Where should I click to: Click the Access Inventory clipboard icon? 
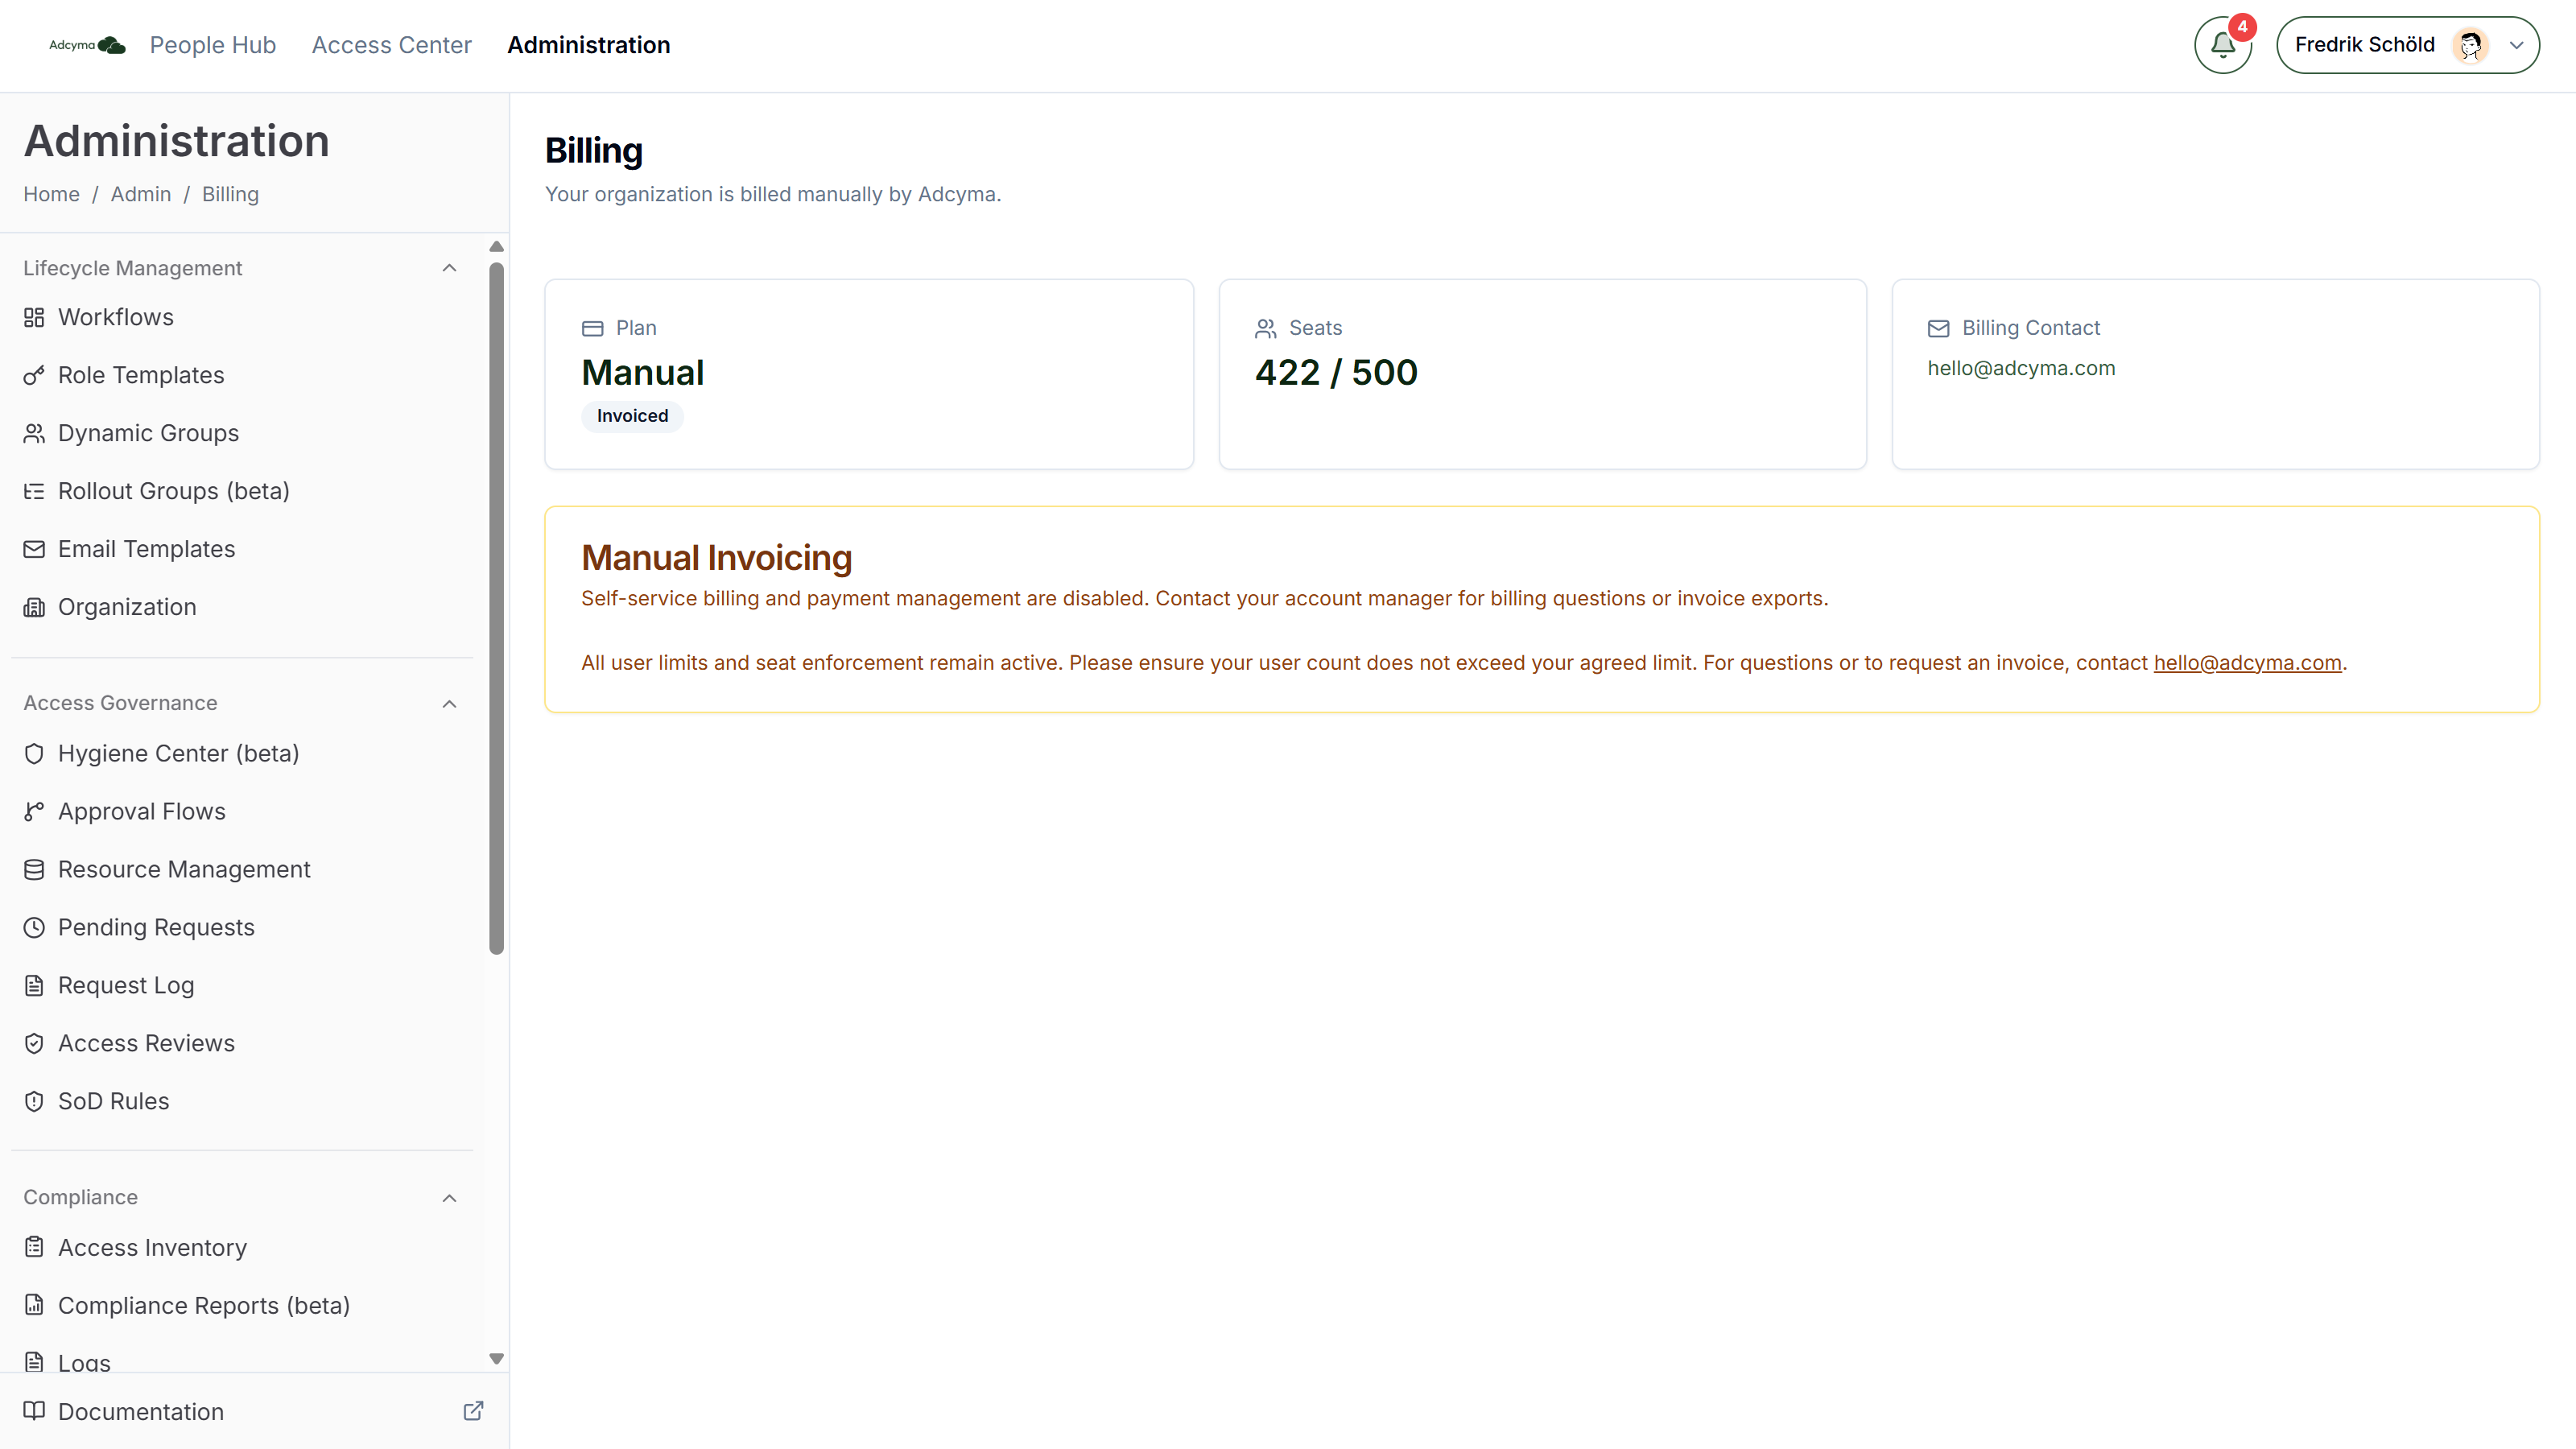(34, 1248)
